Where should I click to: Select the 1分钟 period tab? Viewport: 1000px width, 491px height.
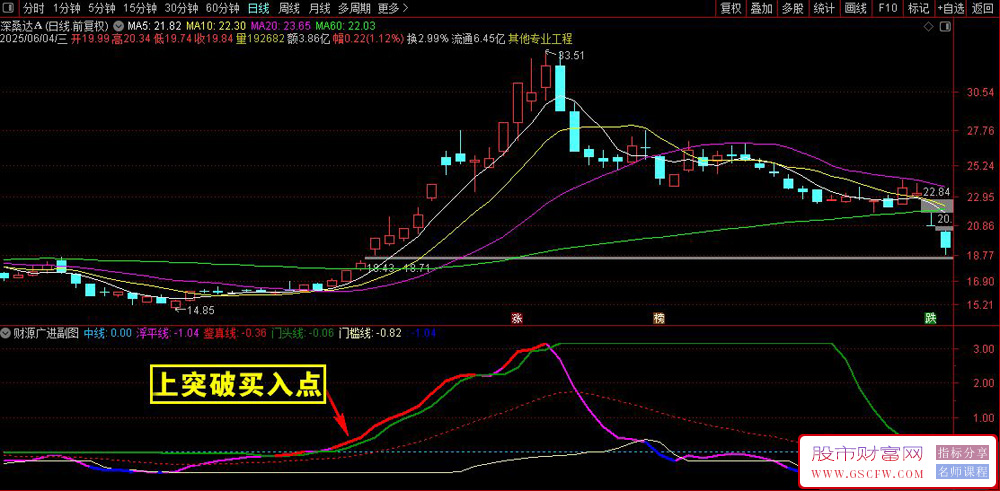(66, 8)
